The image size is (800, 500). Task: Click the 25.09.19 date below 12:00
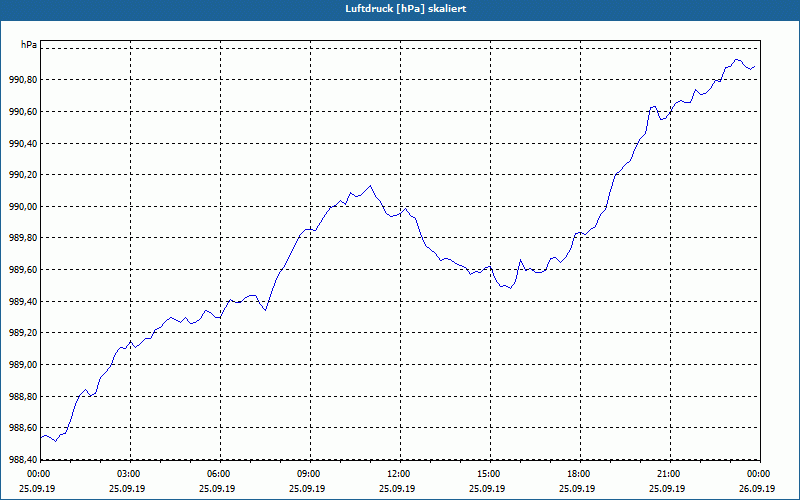[x=397, y=488]
